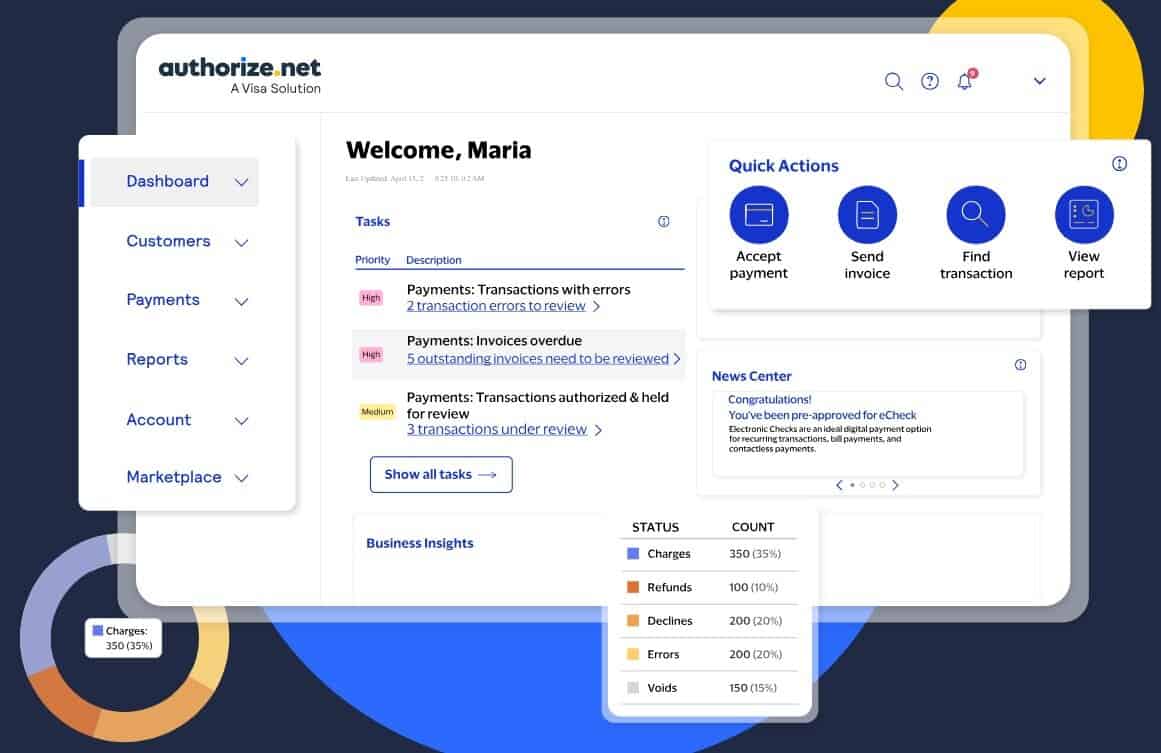The image size is (1161, 753).
Task: Open the Customers section
Action: coord(168,241)
